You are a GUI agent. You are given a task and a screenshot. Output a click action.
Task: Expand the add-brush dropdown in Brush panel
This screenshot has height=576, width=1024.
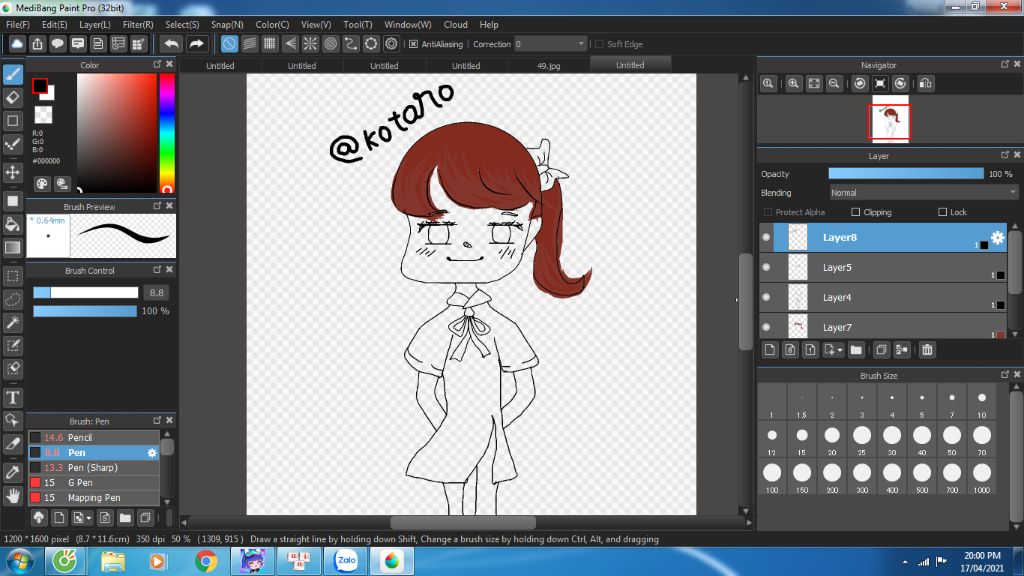pyautogui.click(x=89, y=518)
